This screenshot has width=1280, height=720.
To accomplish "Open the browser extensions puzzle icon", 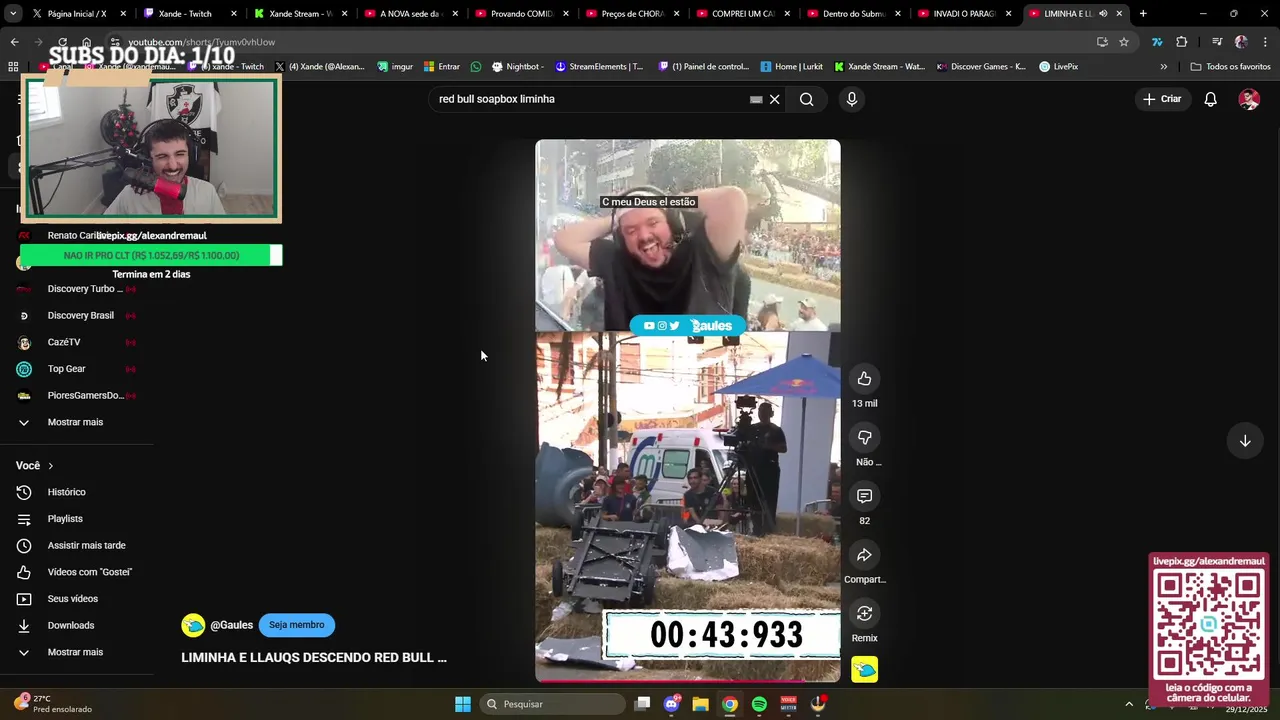I will (x=1182, y=42).
